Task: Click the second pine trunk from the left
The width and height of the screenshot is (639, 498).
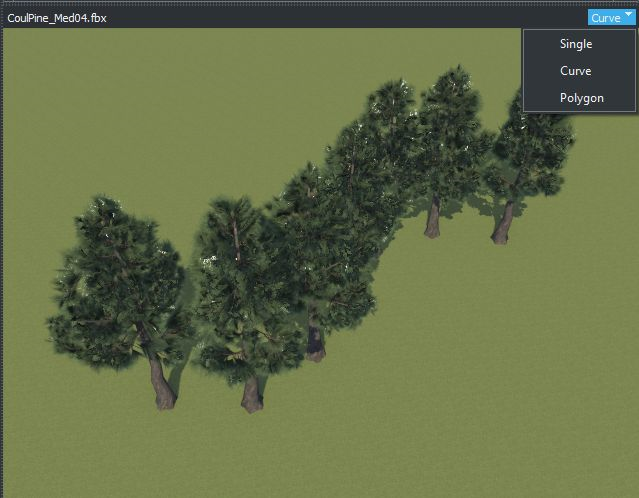Action: point(251,390)
